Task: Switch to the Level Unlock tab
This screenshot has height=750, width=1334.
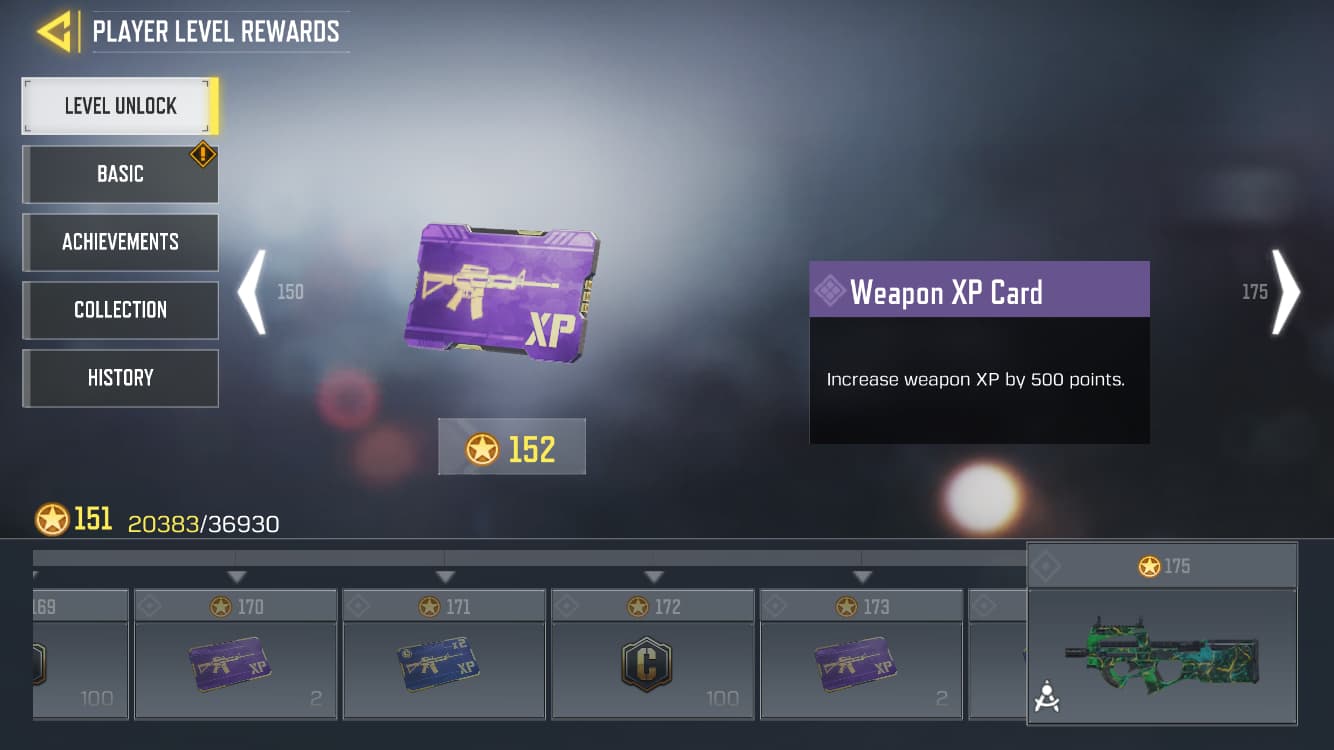Action: (120, 106)
